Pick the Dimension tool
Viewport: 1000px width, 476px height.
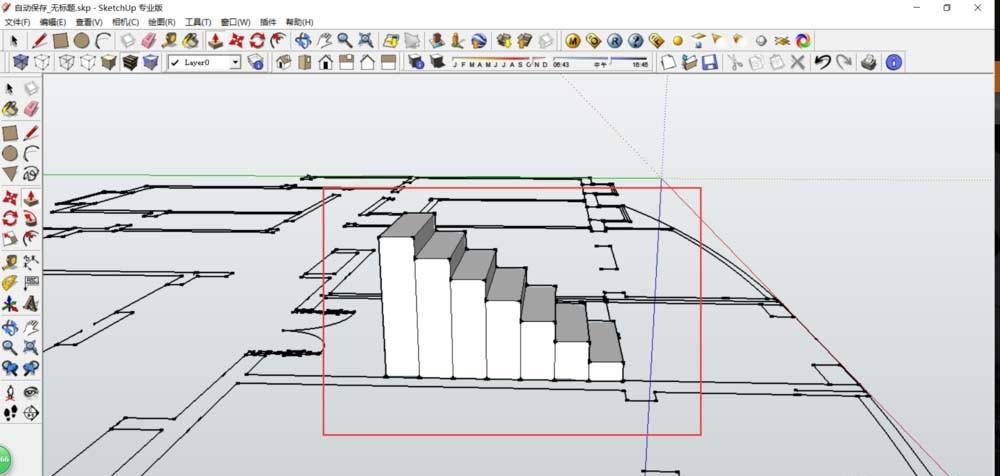click(x=31, y=262)
